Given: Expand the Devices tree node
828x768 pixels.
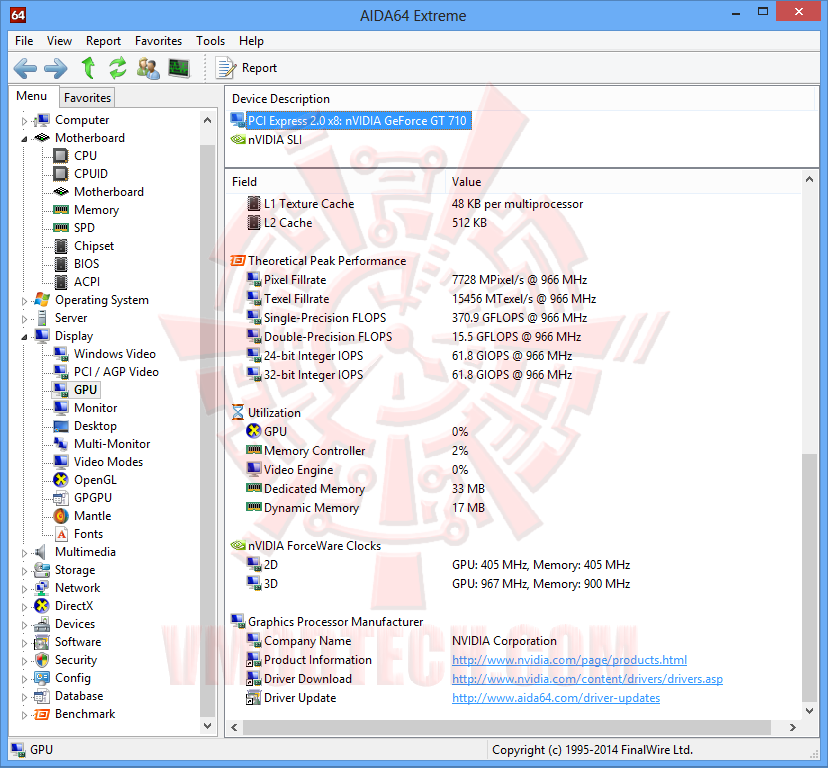Looking at the screenshot, I should coord(24,625).
